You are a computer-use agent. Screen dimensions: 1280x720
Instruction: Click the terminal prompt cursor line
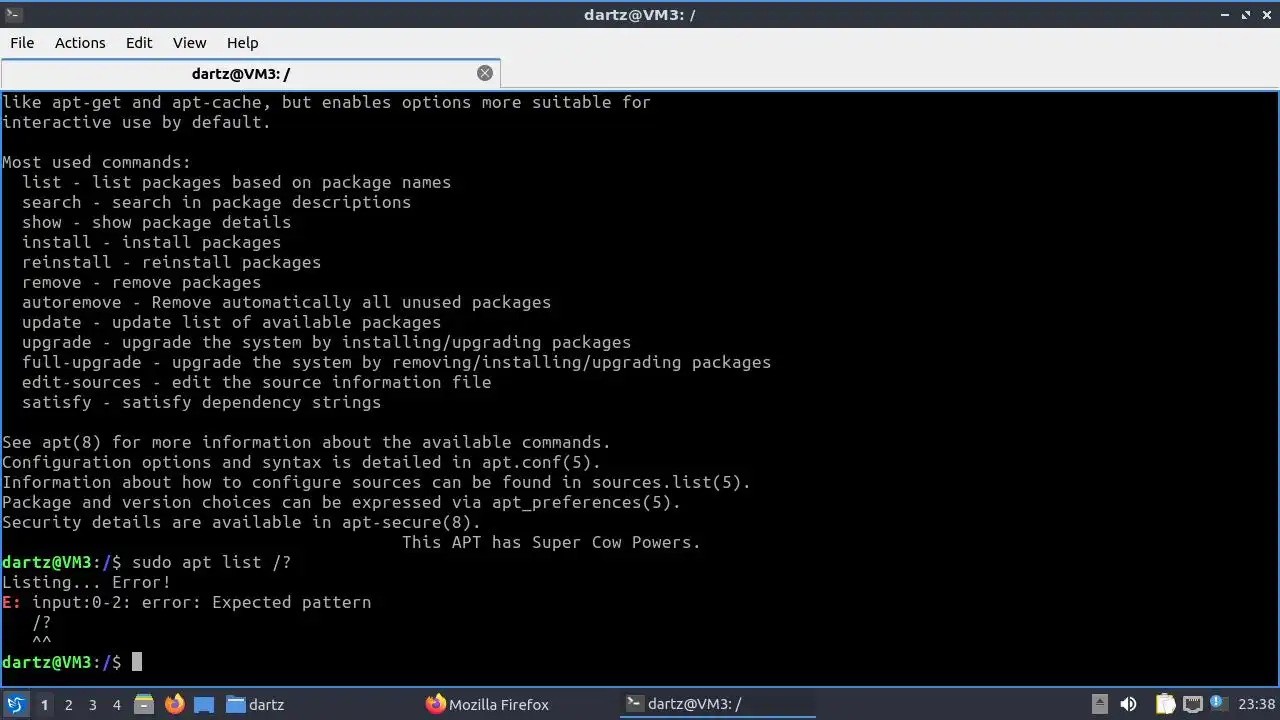[x=72, y=662]
